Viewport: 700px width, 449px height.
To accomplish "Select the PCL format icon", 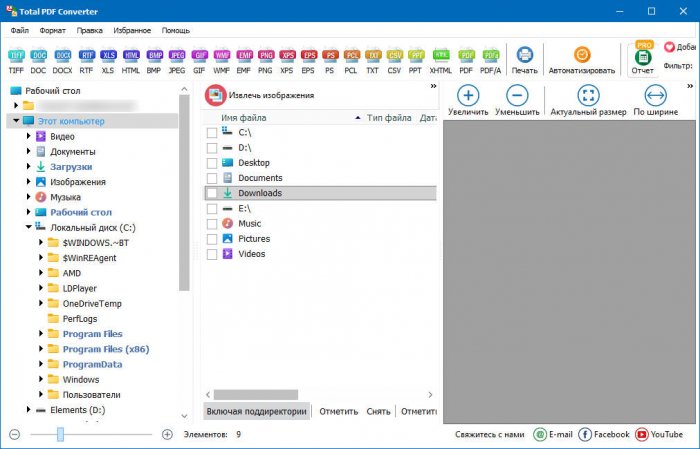I will 351,56.
